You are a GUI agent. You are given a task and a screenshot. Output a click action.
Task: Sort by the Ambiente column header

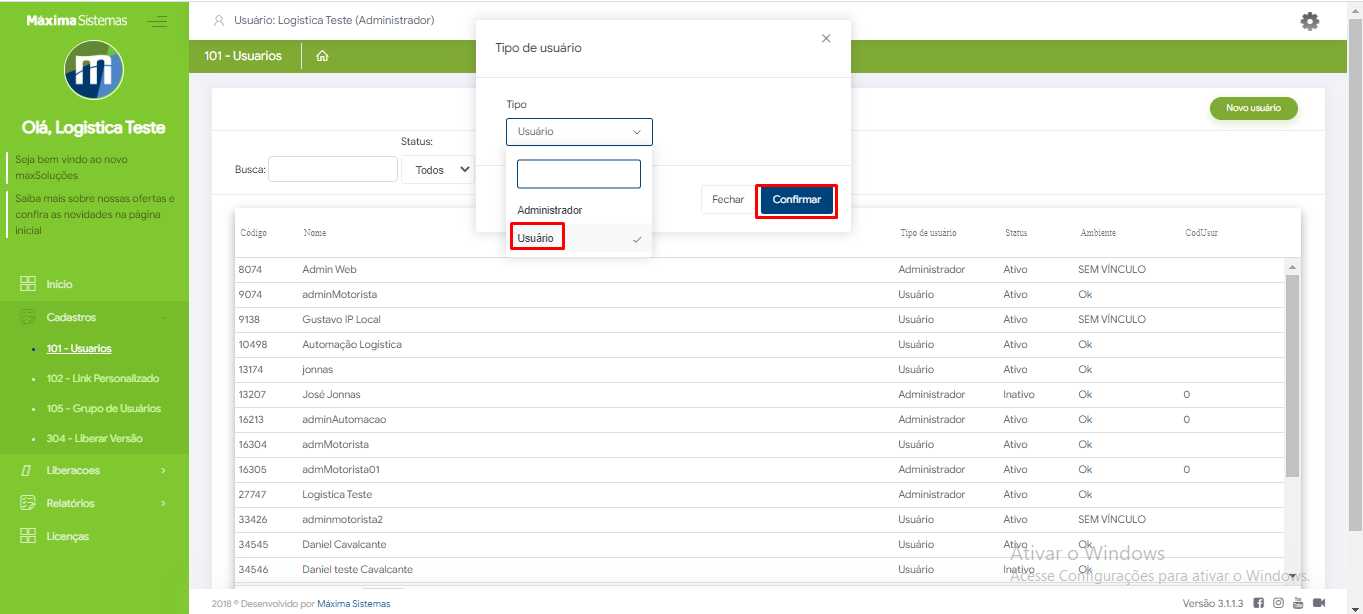click(x=1098, y=233)
